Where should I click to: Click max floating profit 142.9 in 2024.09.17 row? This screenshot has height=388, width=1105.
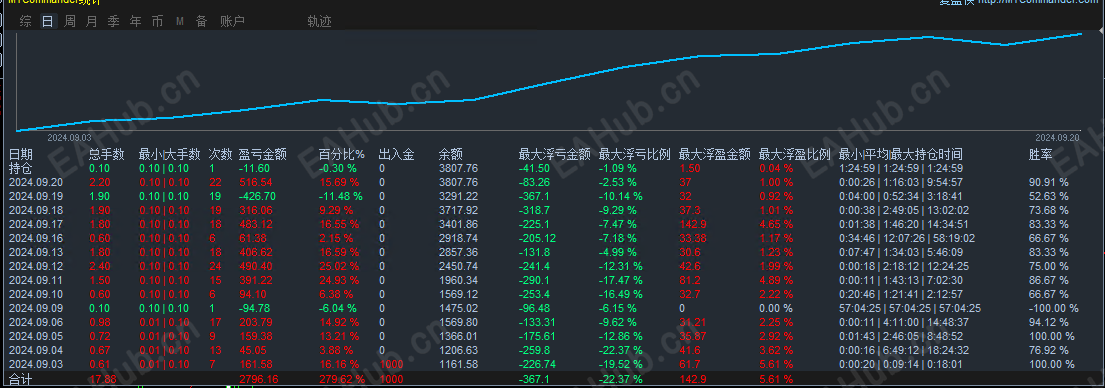pyautogui.click(x=693, y=225)
